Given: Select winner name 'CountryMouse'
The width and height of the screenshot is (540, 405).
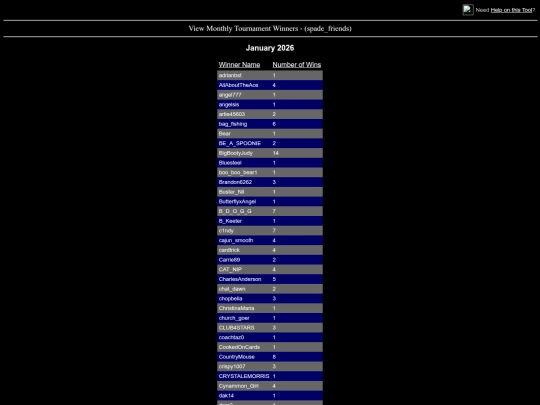Looking at the screenshot, I should (x=237, y=357).
